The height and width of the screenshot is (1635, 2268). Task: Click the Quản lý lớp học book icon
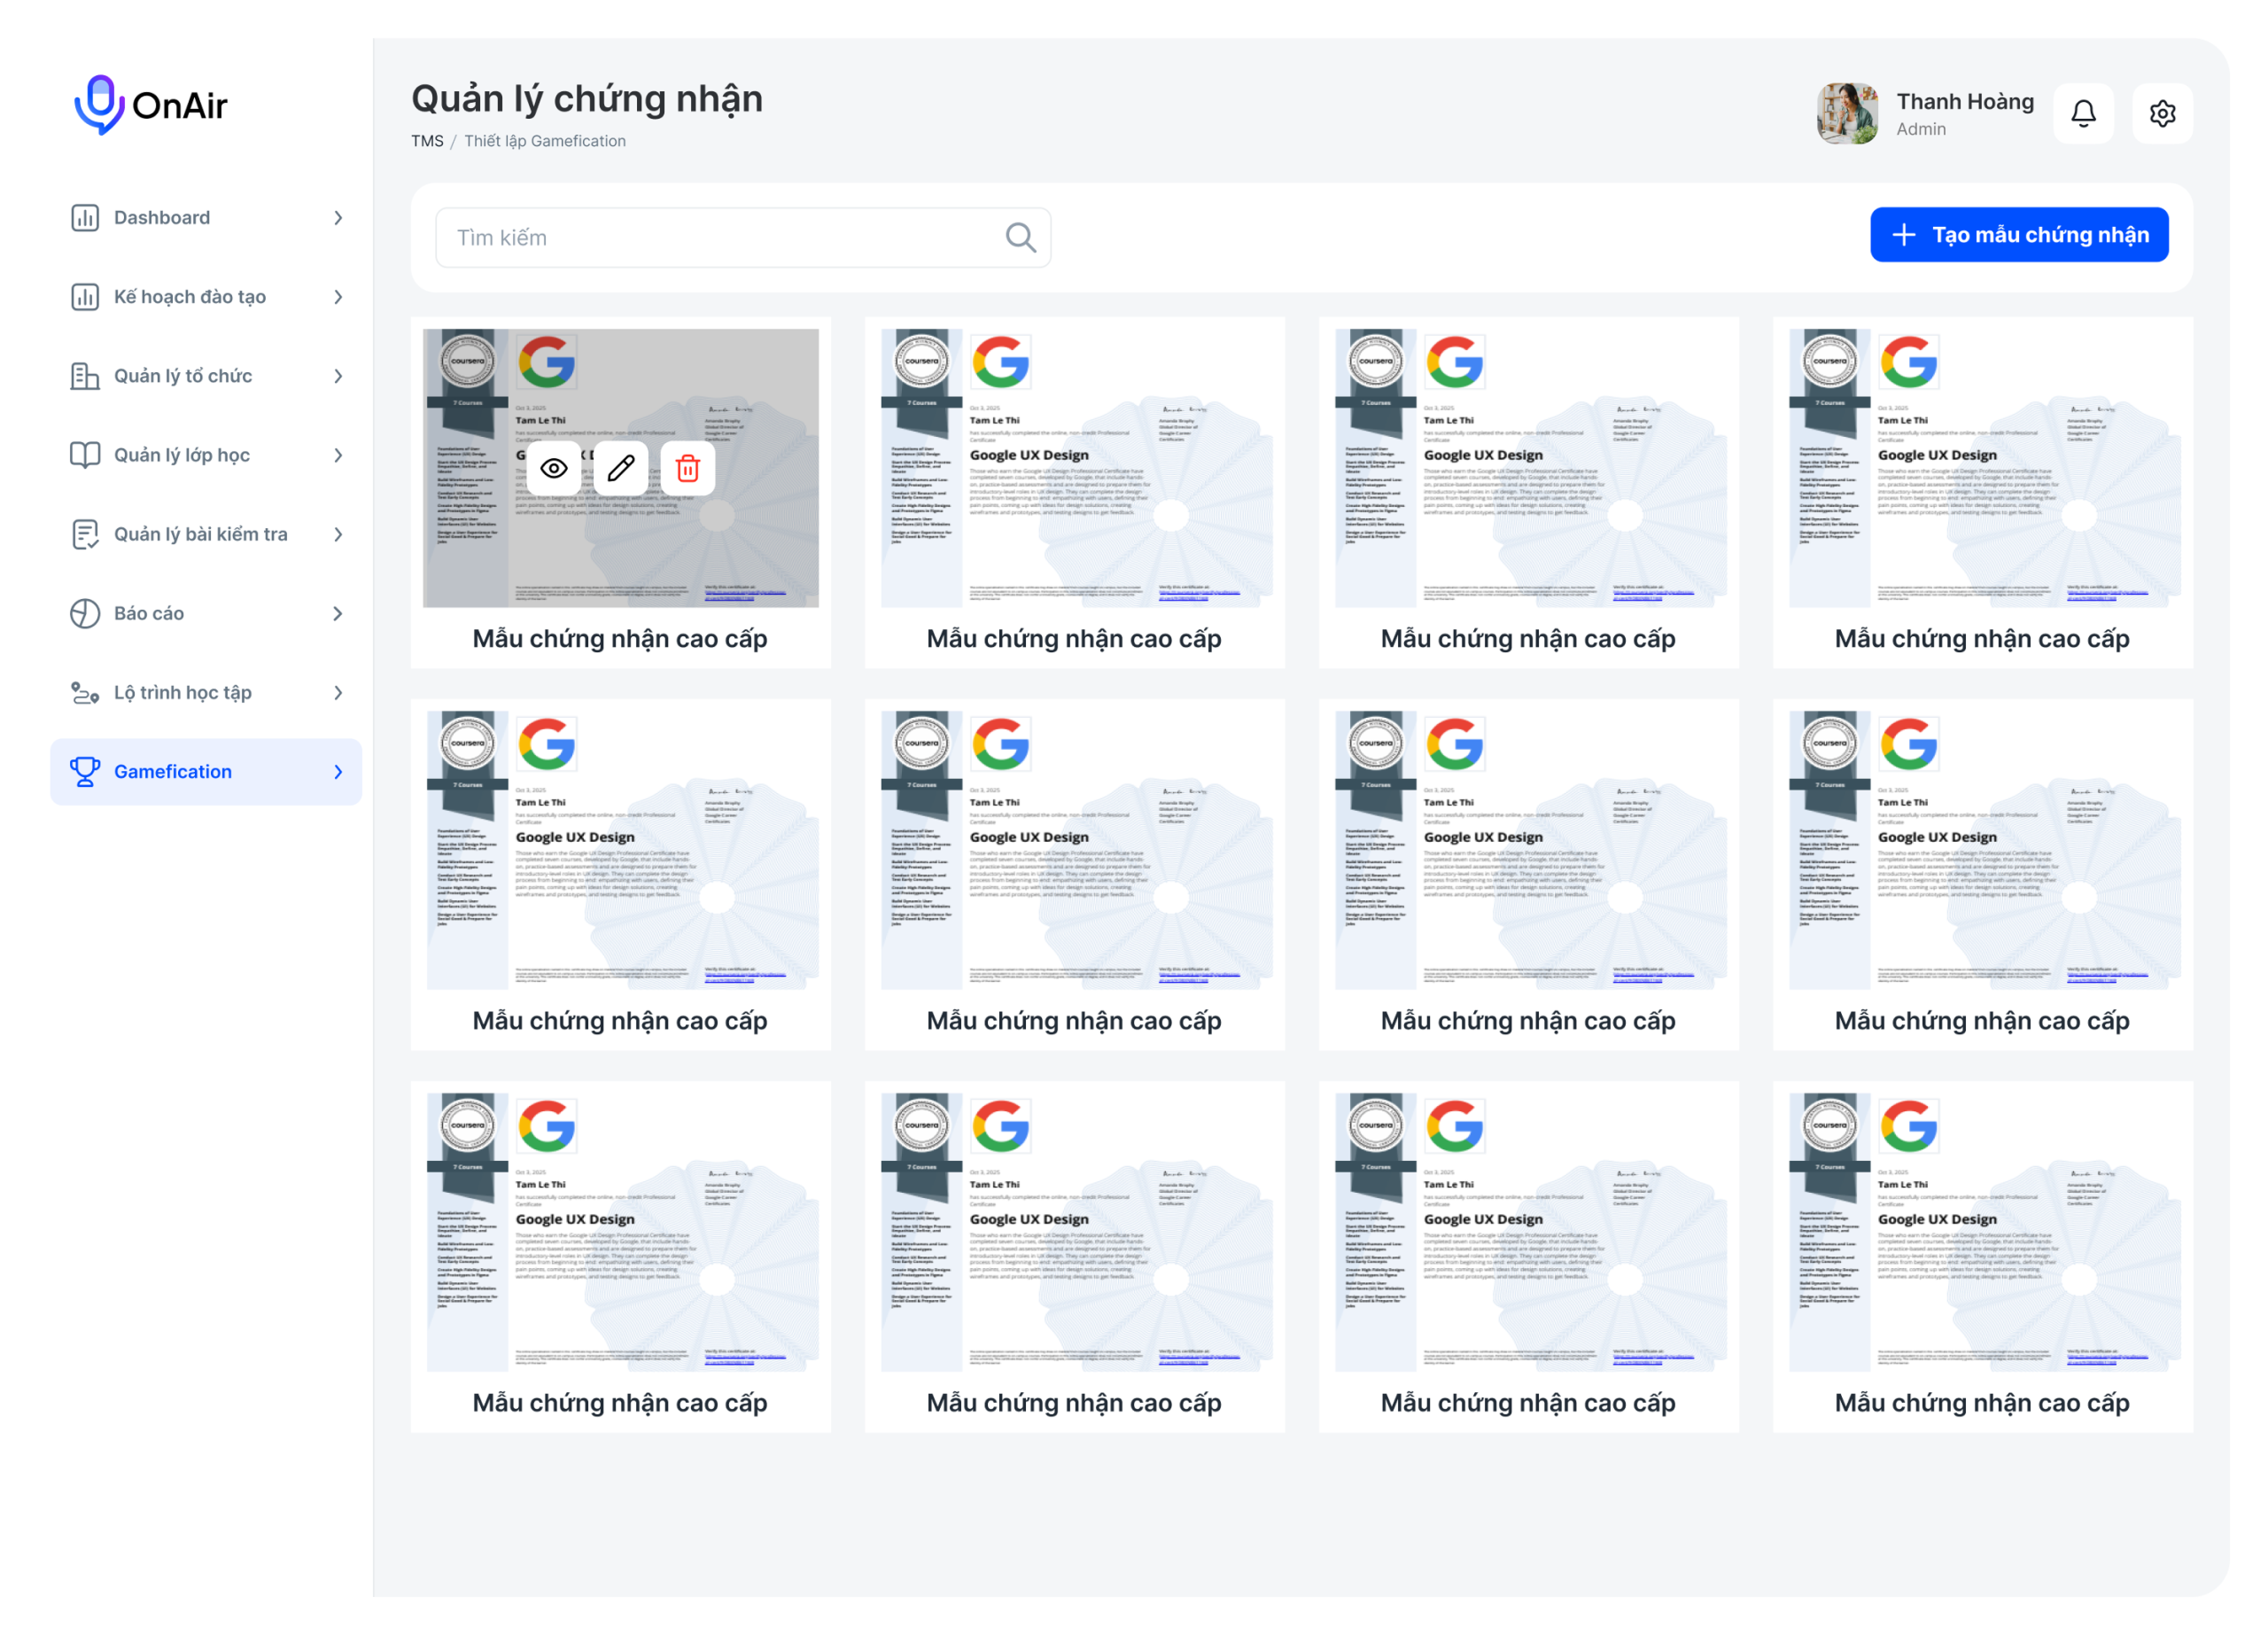tap(85, 455)
